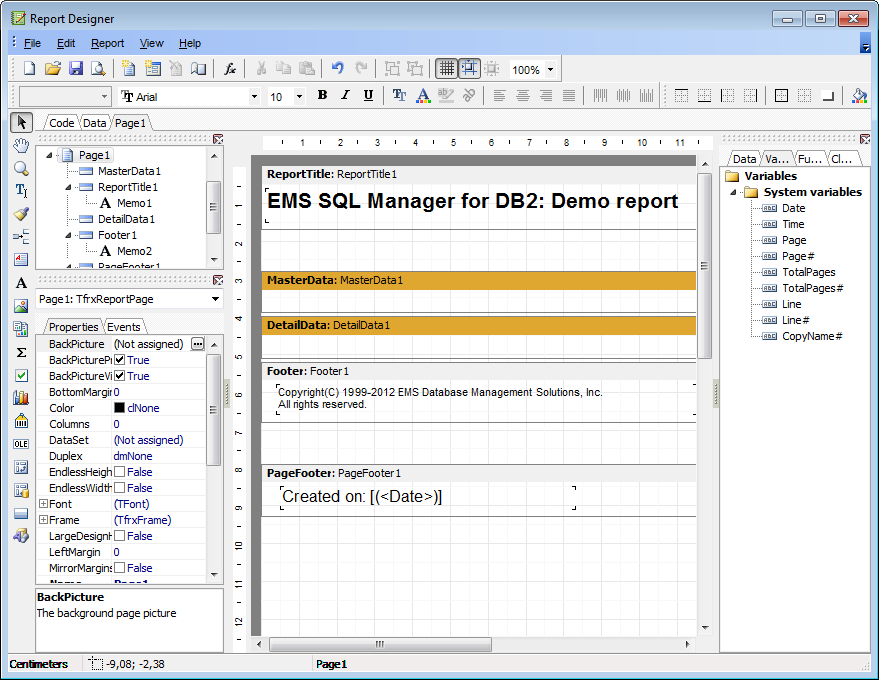Screen dimensions: 879x680
Task: Open the Arial font name dropdown
Action: tap(254, 96)
